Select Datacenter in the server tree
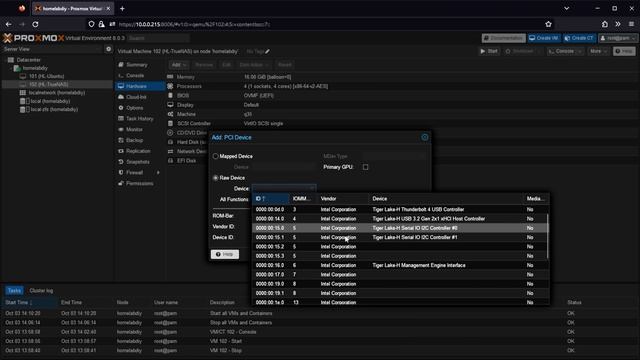The width and height of the screenshot is (640, 360). (29, 60)
